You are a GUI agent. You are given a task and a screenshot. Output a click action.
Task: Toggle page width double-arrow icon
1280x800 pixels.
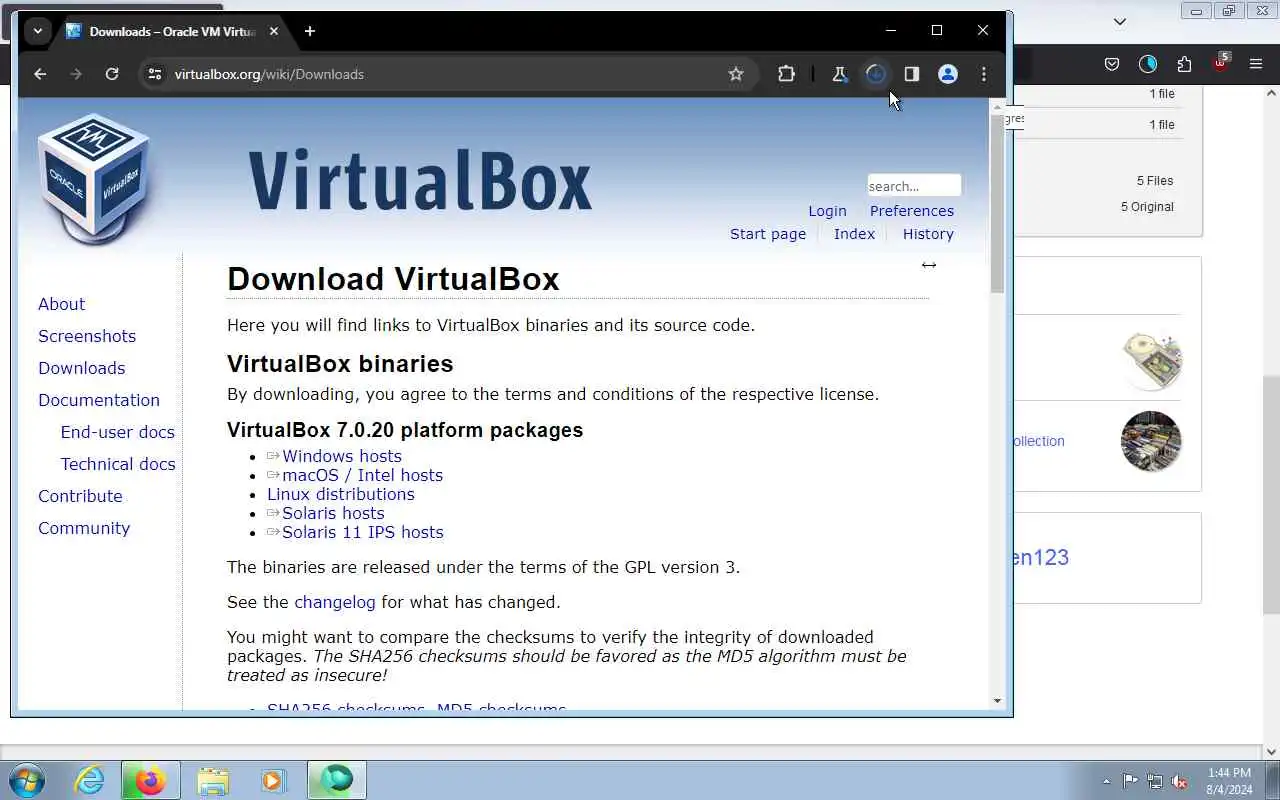[x=929, y=265]
